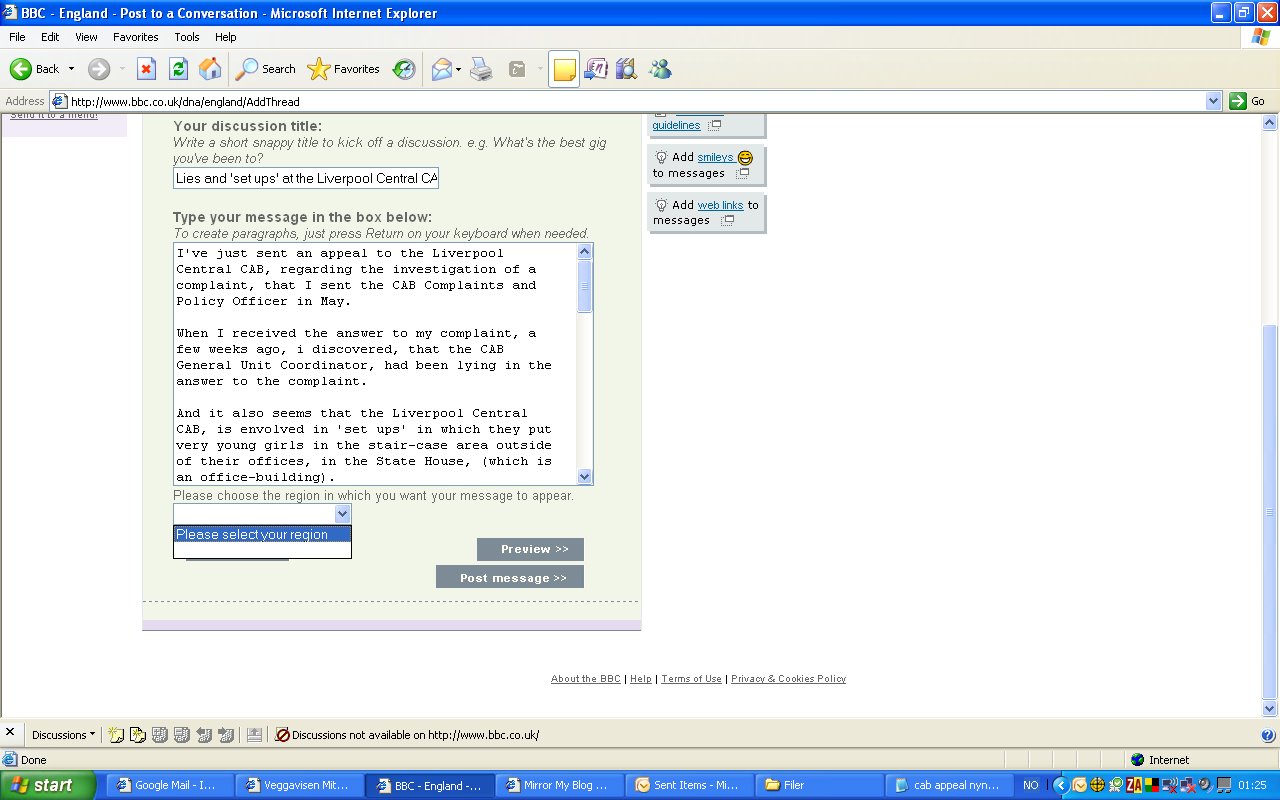Open the Filer folder taskbar button

tap(819, 785)
